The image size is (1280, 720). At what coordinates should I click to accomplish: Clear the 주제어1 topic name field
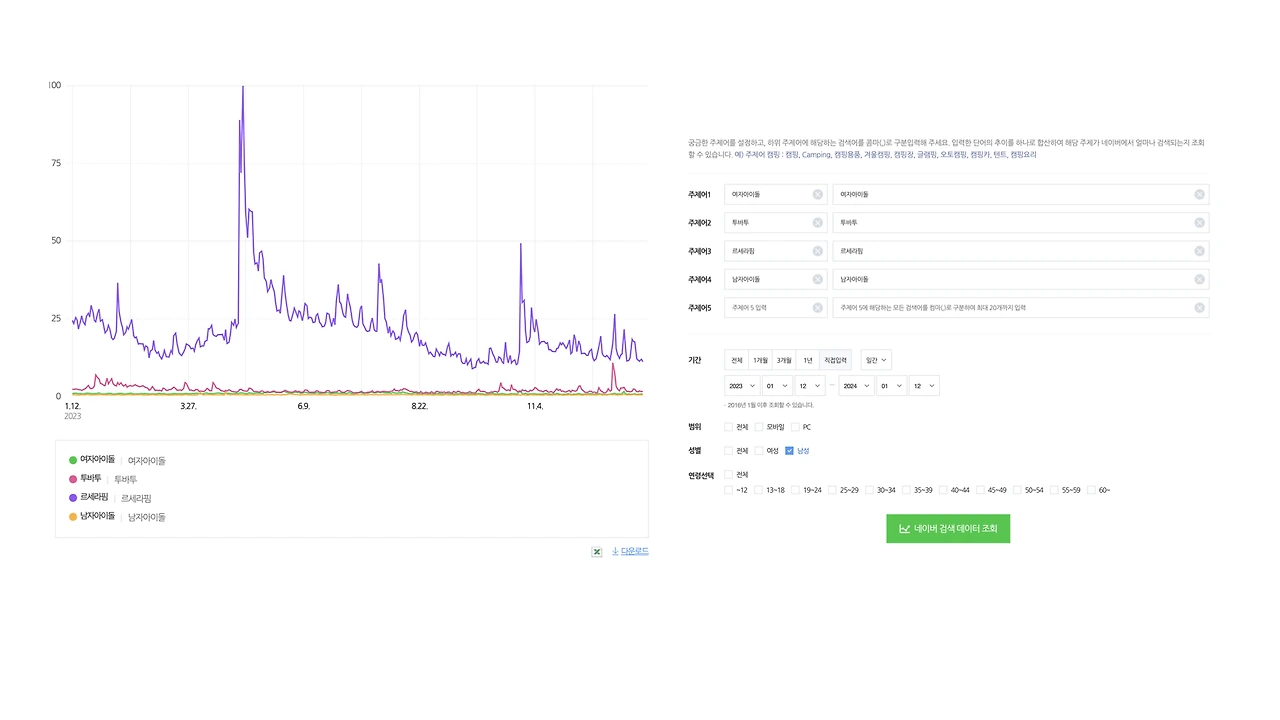(x=817, y=194)
